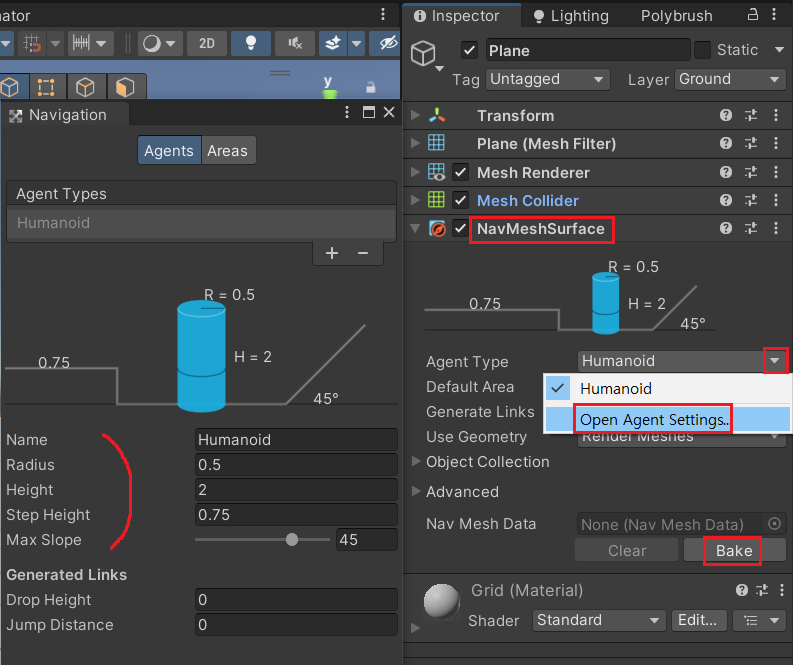Open NavMeshSurface three-dot menu
Viewport: 793px width, 665px height.
point(776,229)
